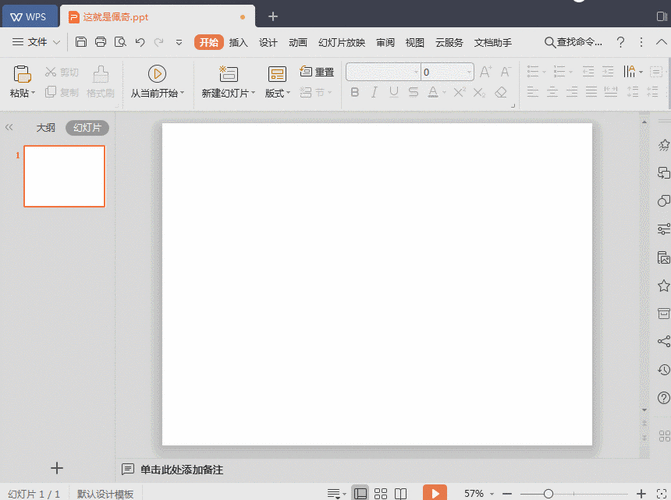Toggle Subscript formatting
Image resolution: width=671 pixels, height=500 pixels.
pyautogui.click(x=479, y=92)
